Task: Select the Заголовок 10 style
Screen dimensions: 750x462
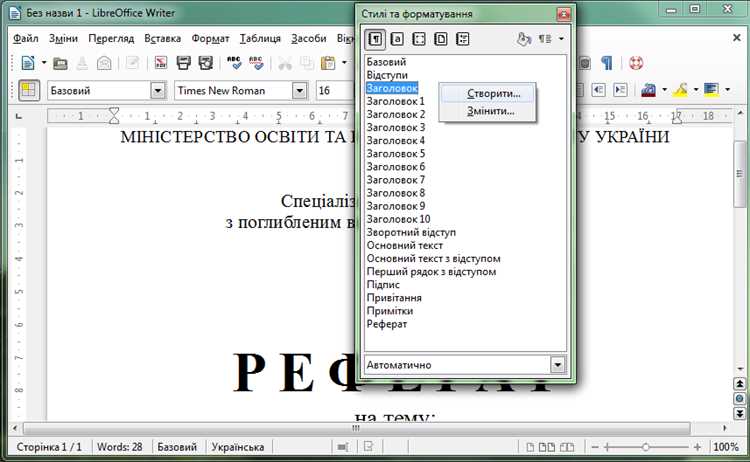Action: click(x=398, y=219)
